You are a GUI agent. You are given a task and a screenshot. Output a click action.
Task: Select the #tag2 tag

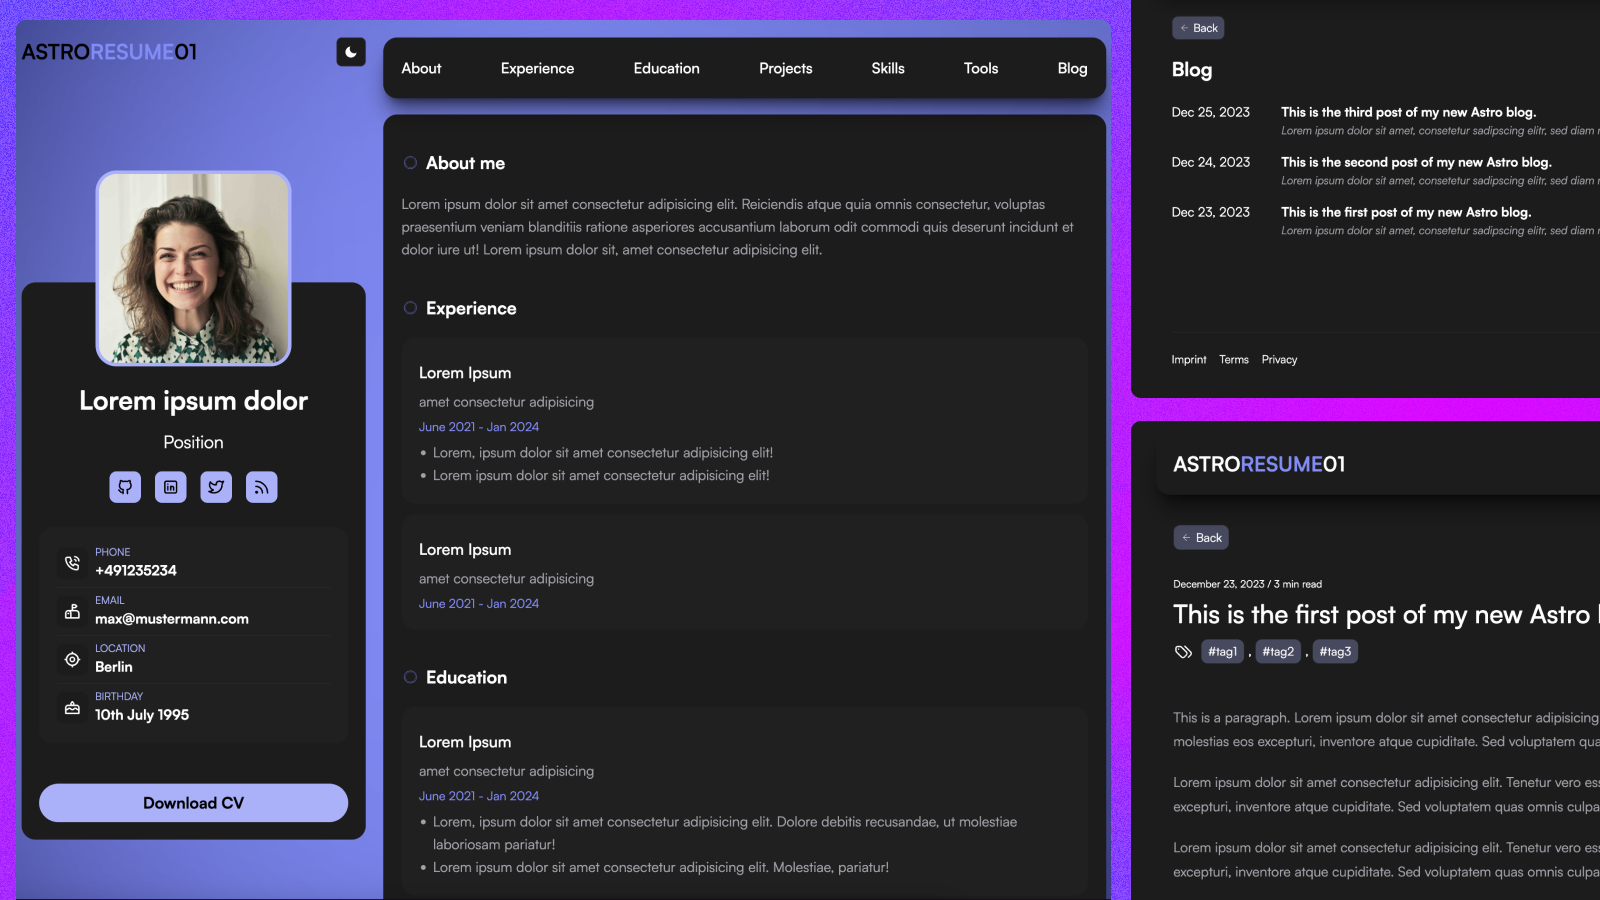click(1278, 652)
